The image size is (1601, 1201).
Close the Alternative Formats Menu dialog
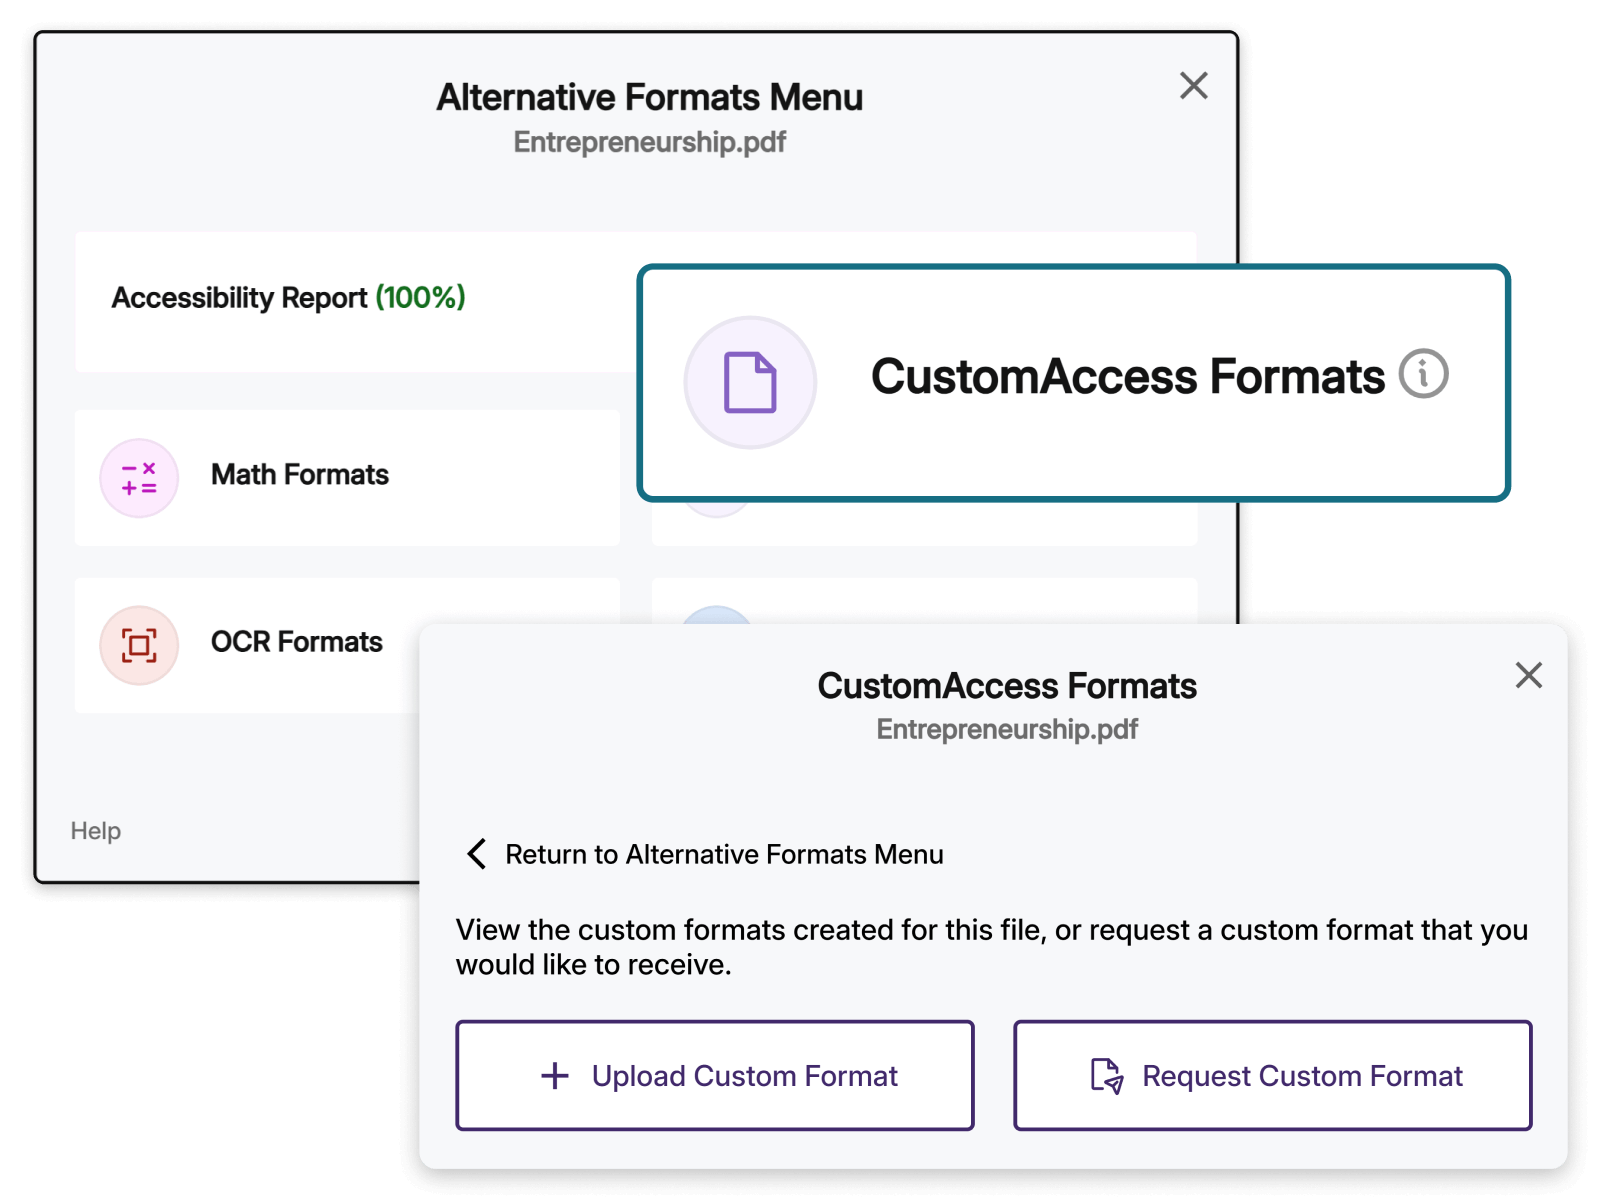click(x=1193, y=86)
